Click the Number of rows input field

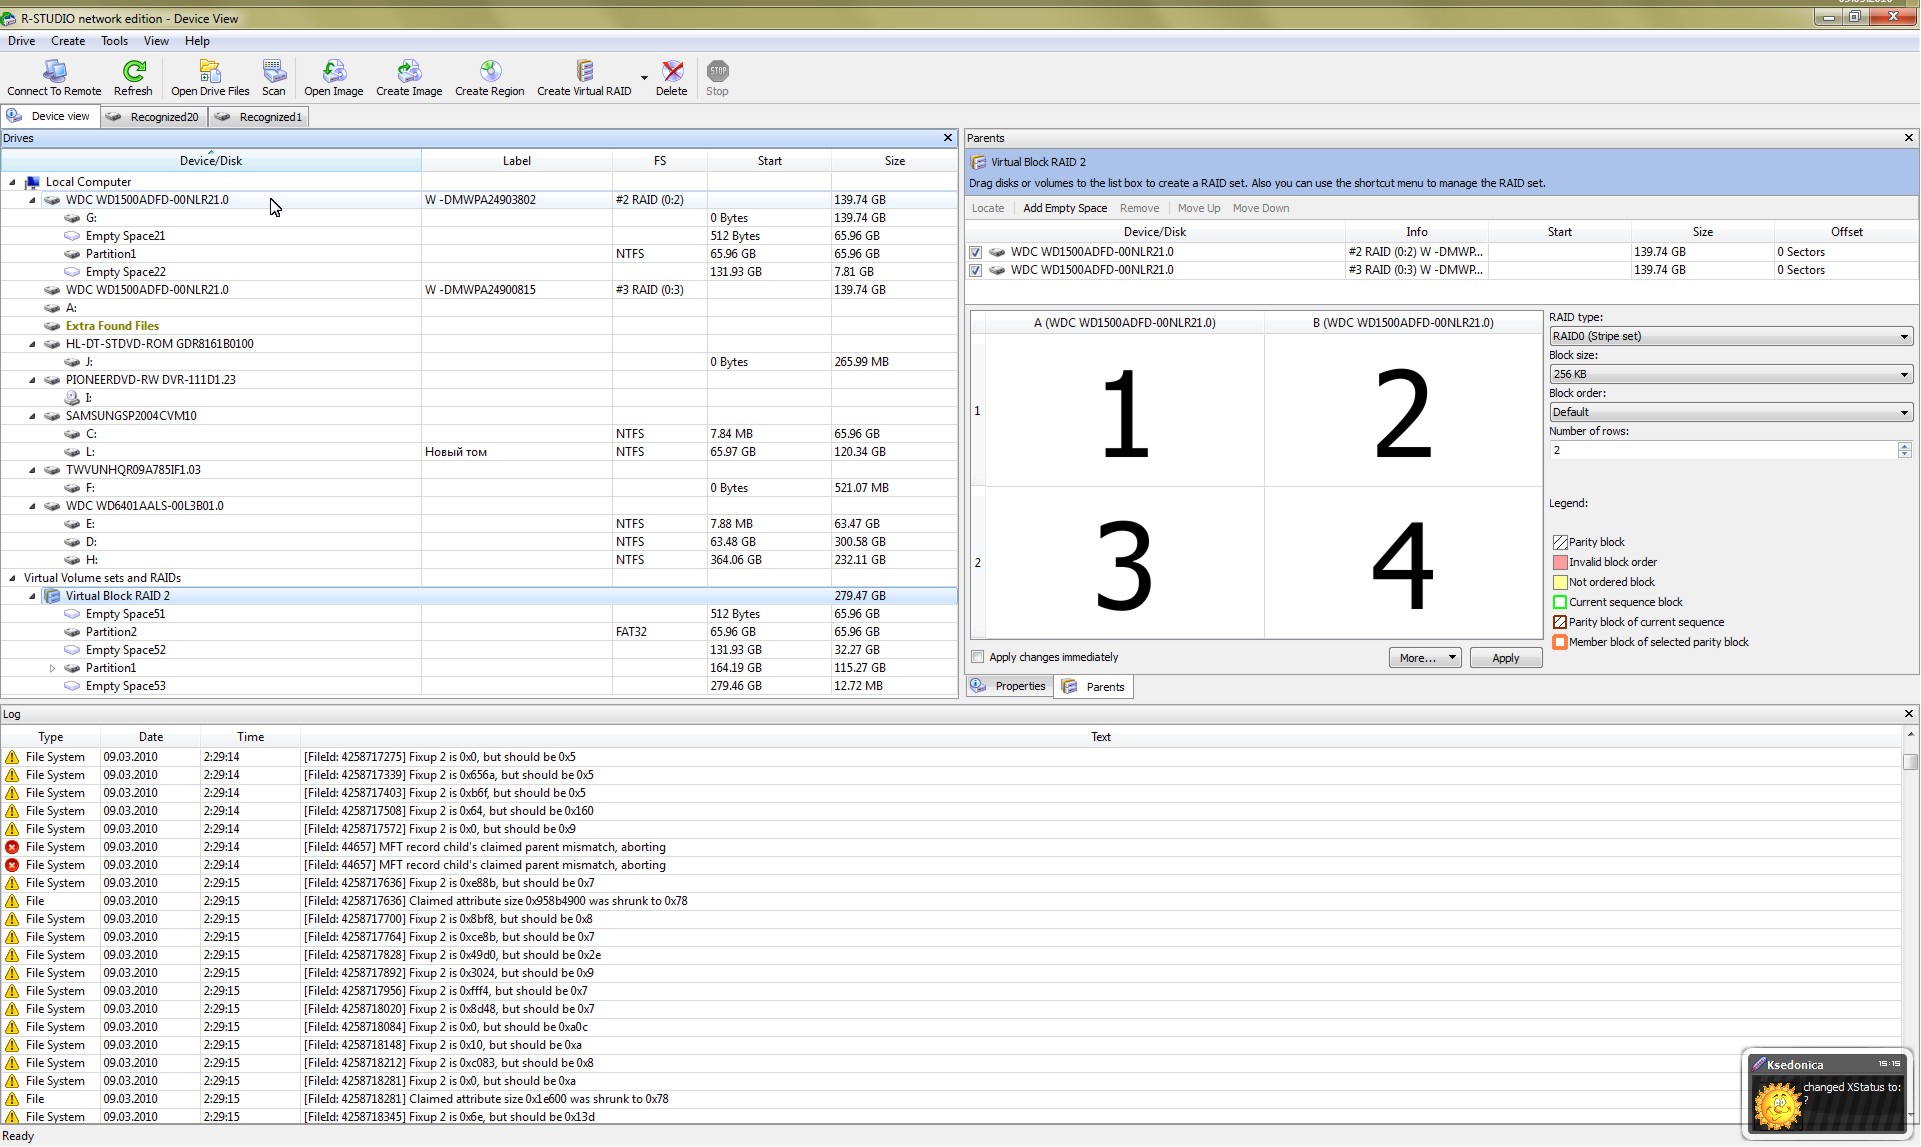coord(1720,451)
